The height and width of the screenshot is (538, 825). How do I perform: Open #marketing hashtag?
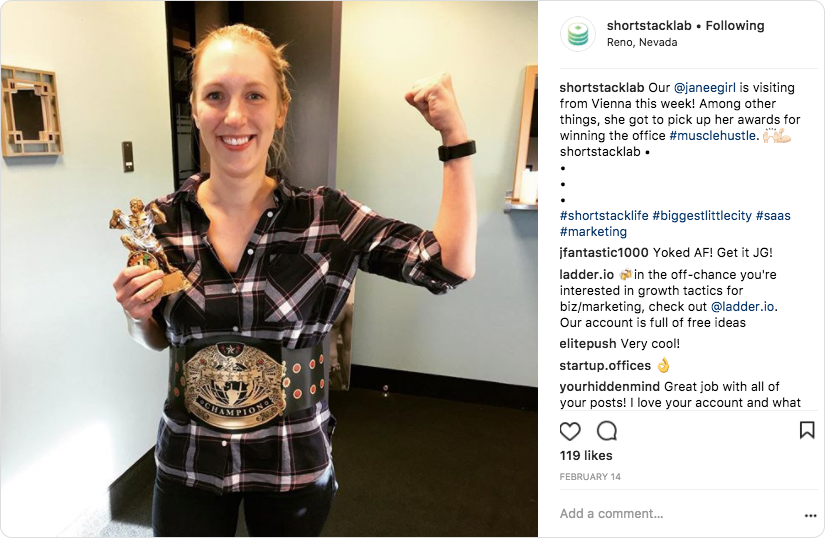point(593,231)
